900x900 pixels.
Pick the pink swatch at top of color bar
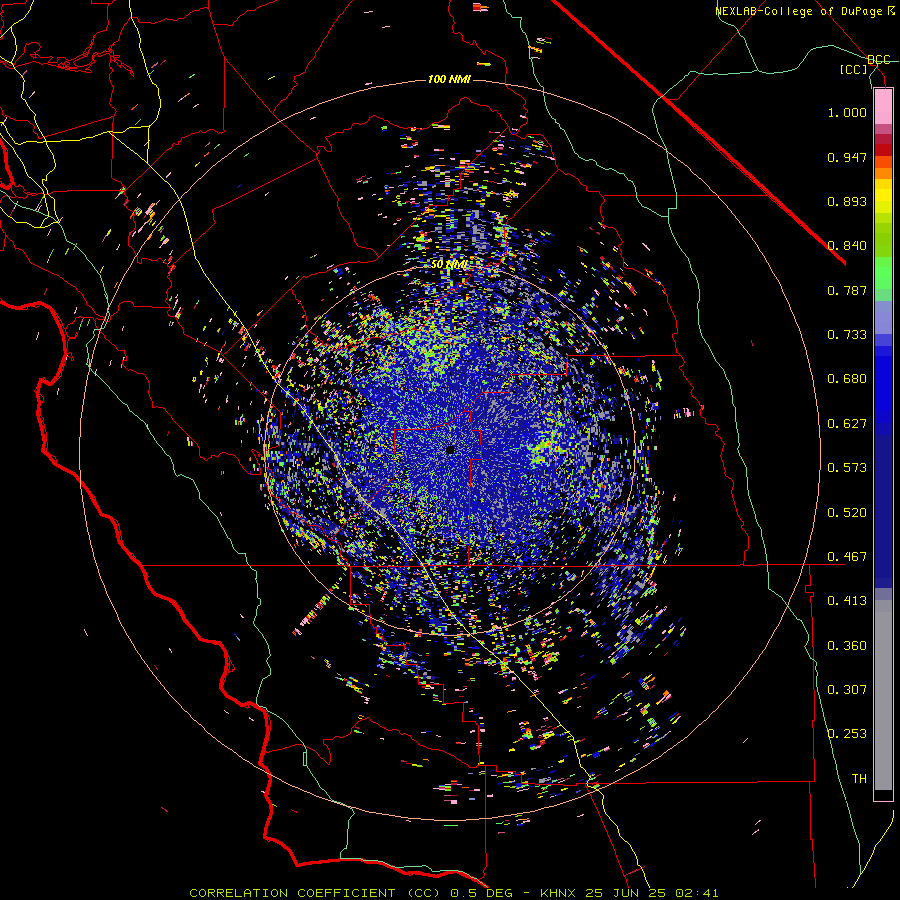point(883,107)
